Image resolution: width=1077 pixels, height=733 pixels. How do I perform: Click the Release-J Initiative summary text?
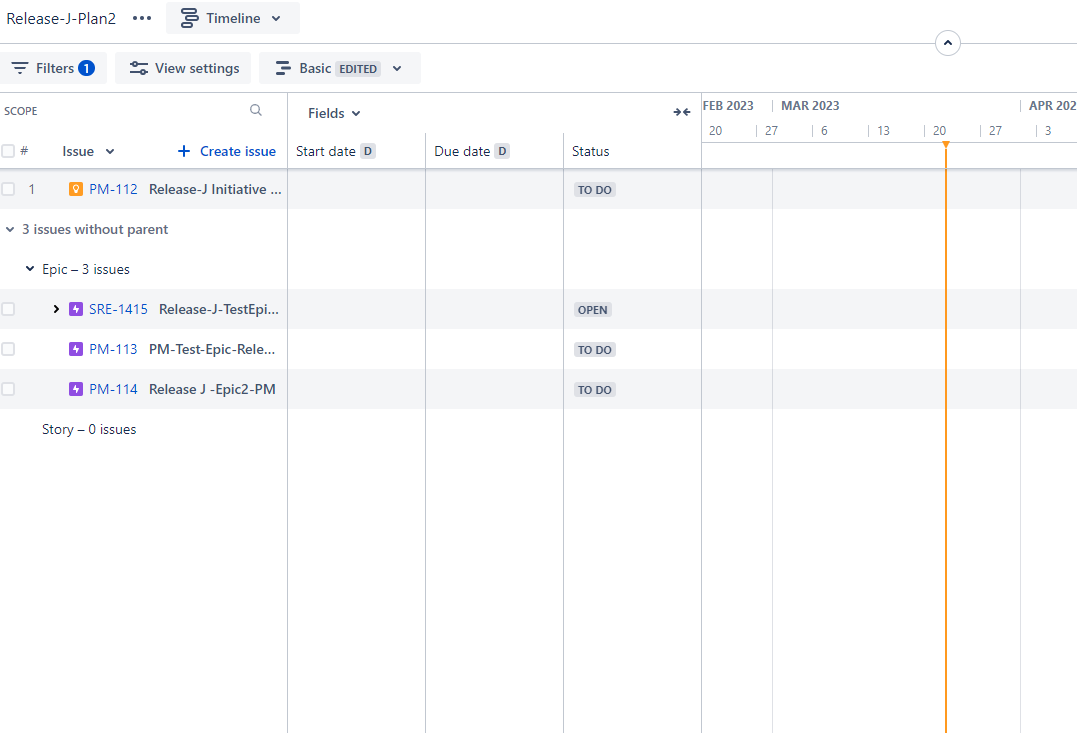(215, 189)
